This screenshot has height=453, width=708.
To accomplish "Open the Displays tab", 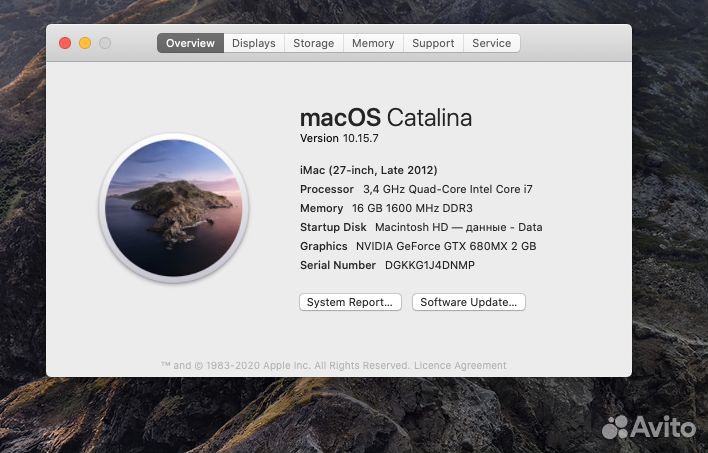I will (x=254, y=43).
